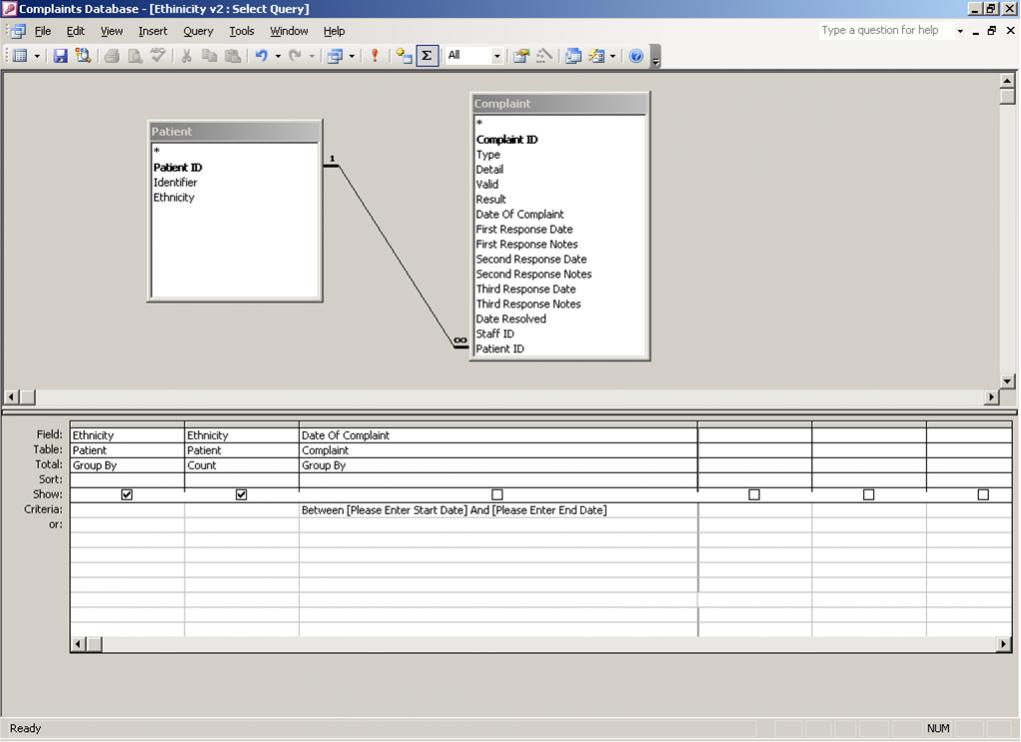Open the Edit menu
The height and width of the screenshot is (742, 1021).
pyautogui.click(x=76, y=31)
